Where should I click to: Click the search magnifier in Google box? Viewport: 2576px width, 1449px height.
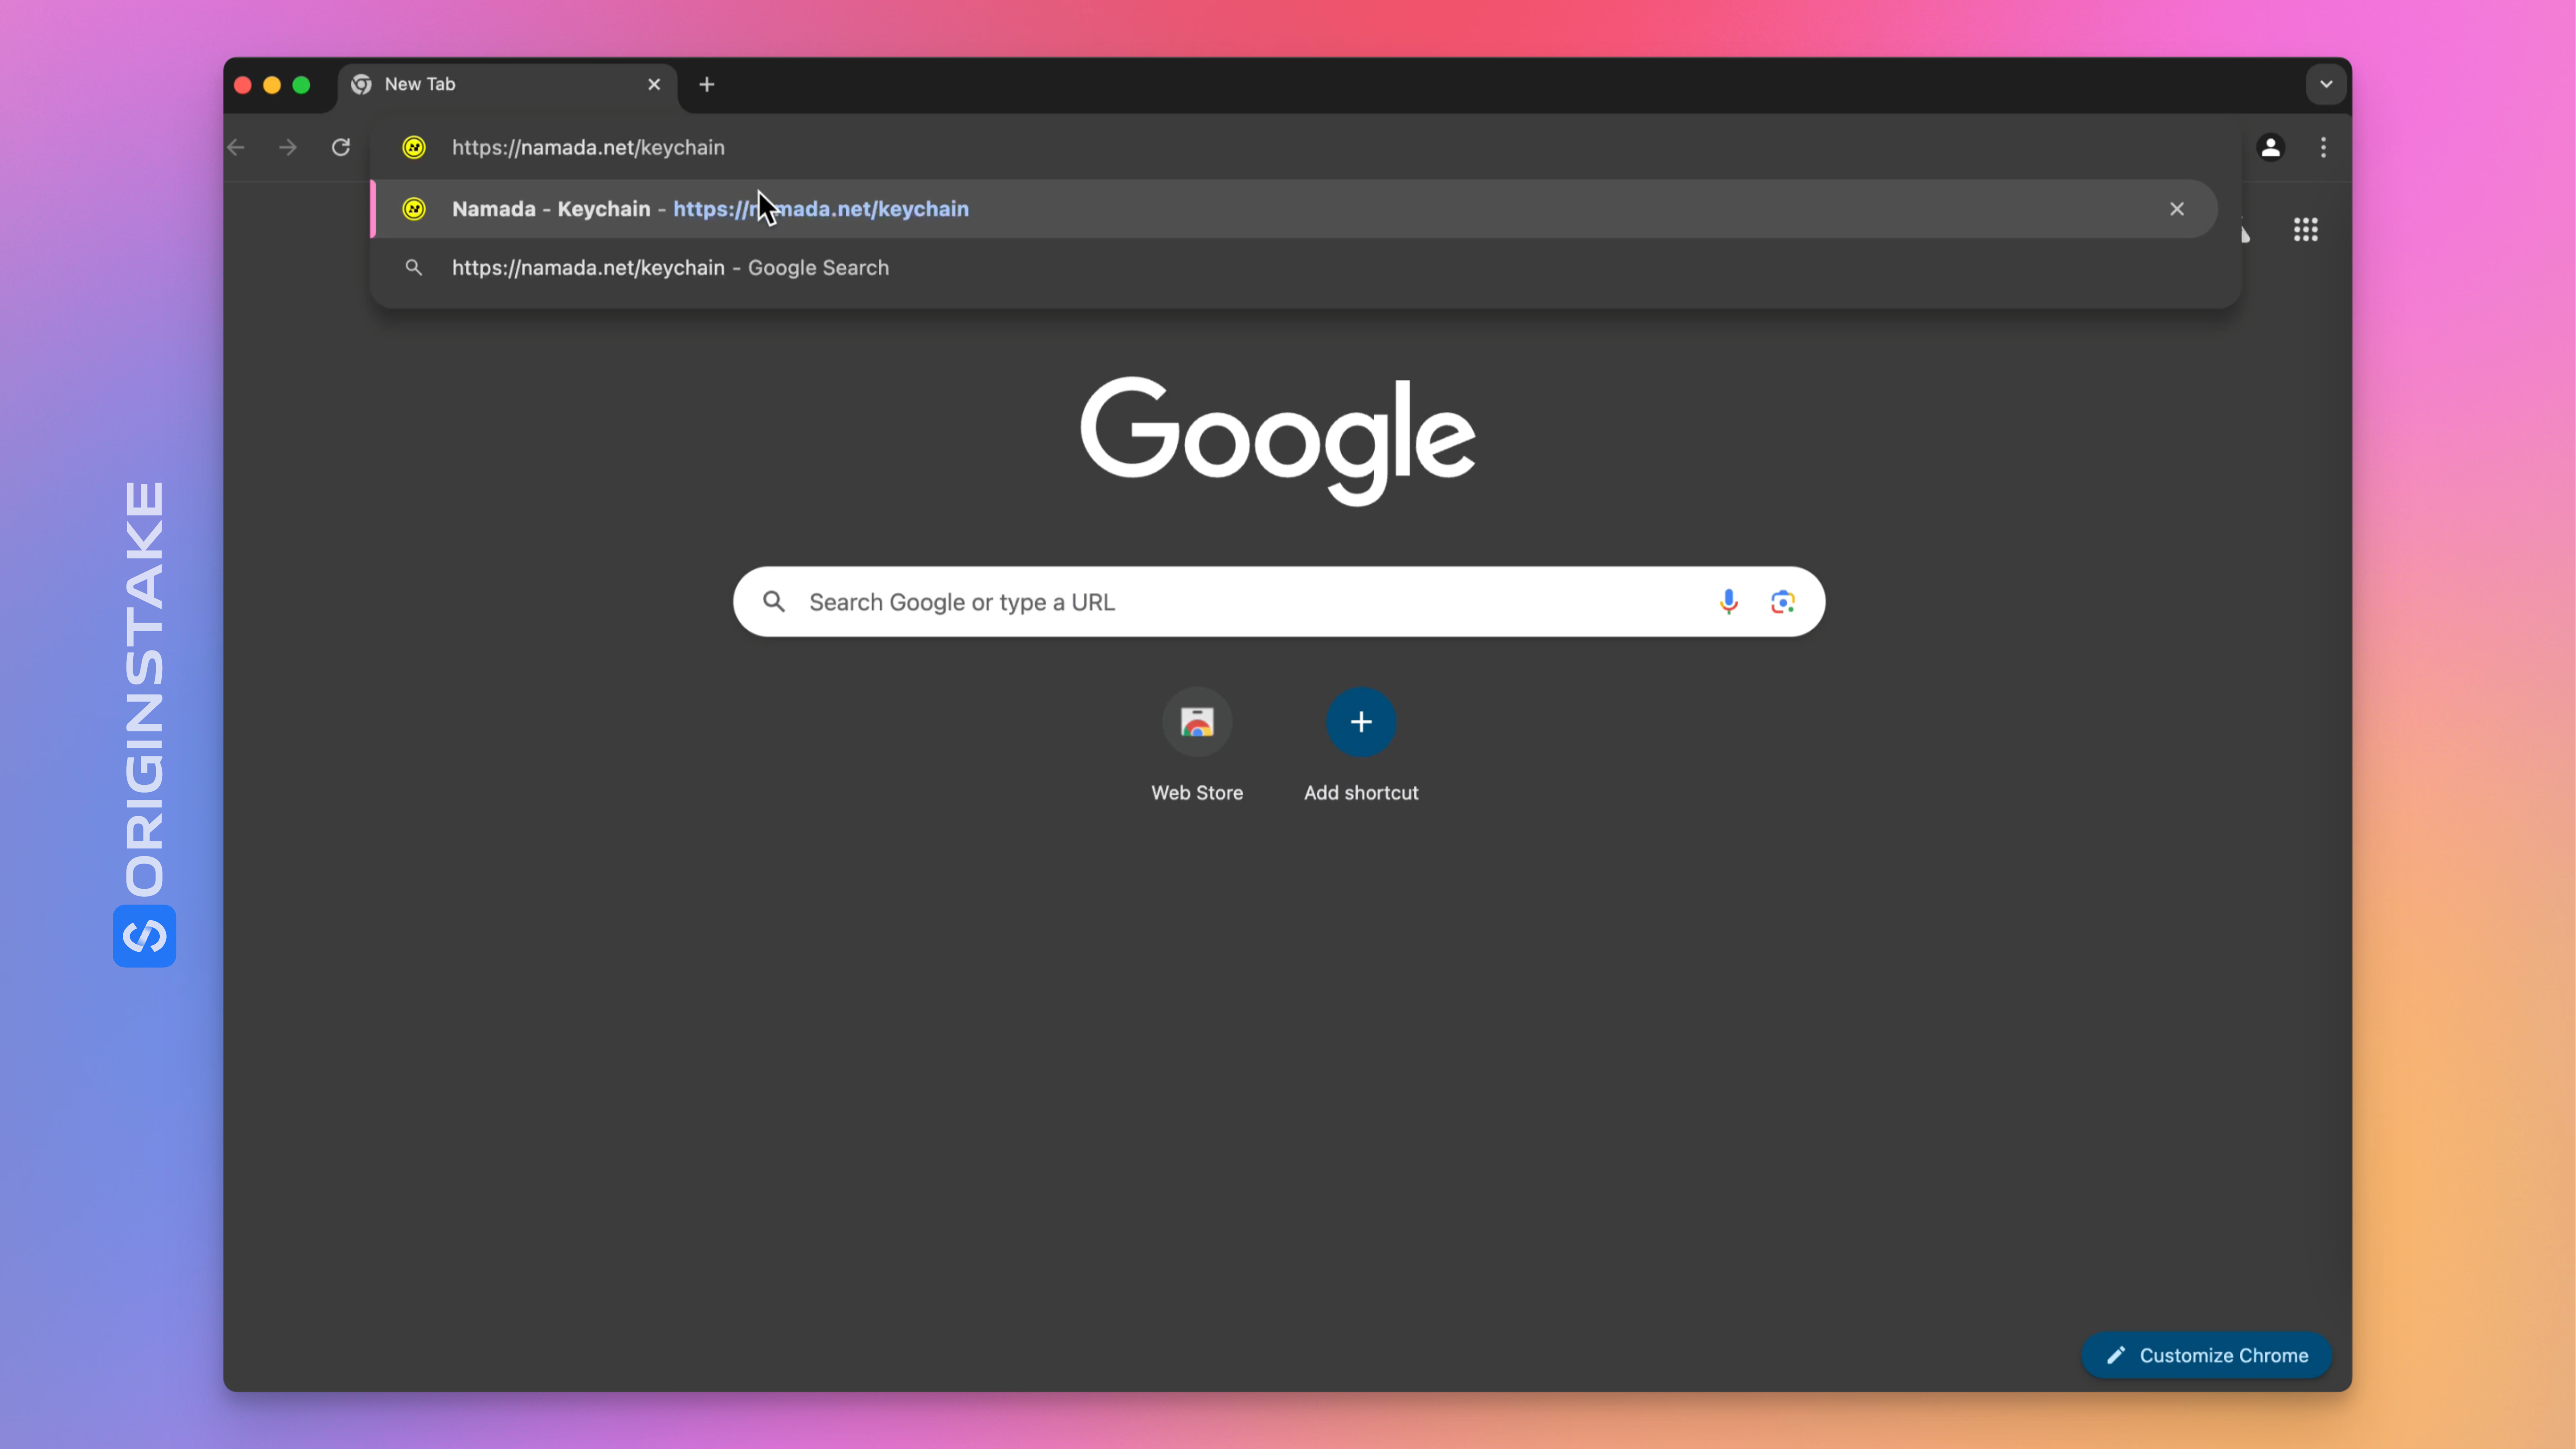(774, 602)
